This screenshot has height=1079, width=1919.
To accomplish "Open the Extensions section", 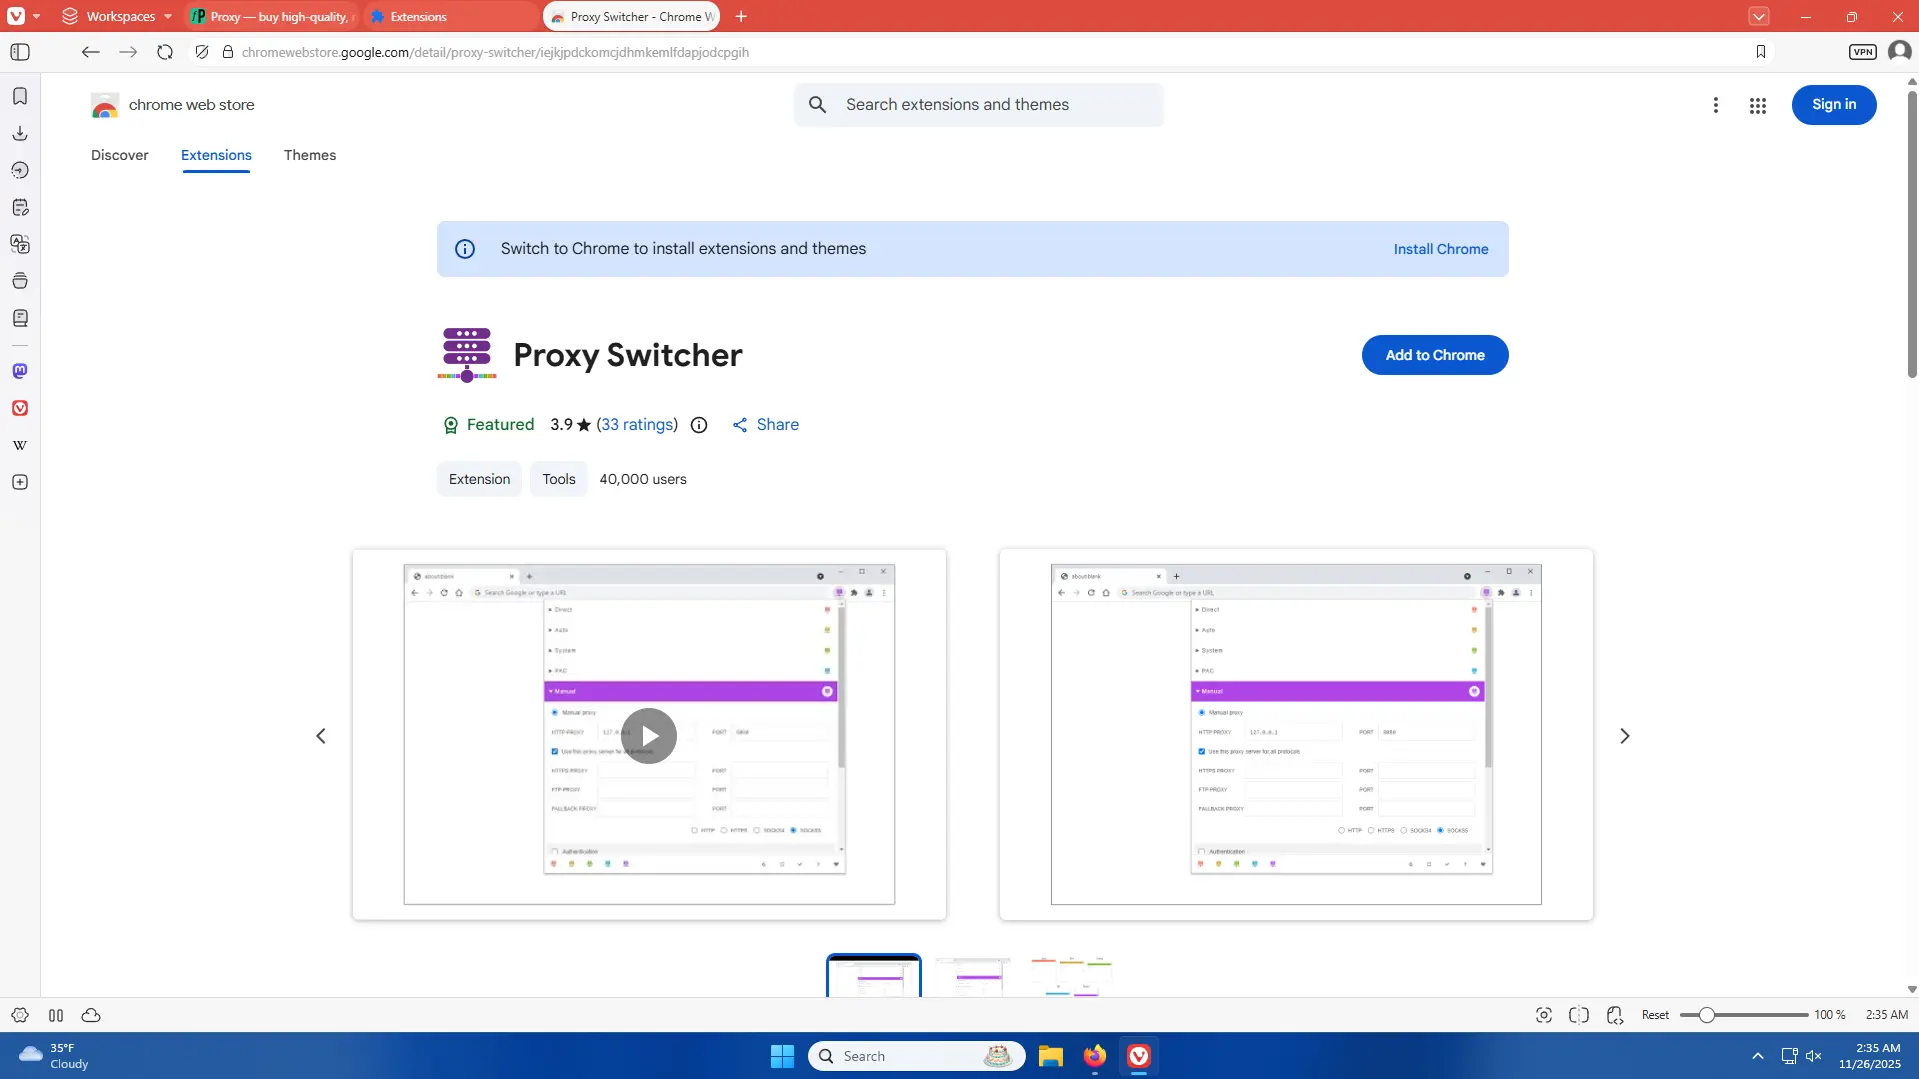I will coord(216,155).
